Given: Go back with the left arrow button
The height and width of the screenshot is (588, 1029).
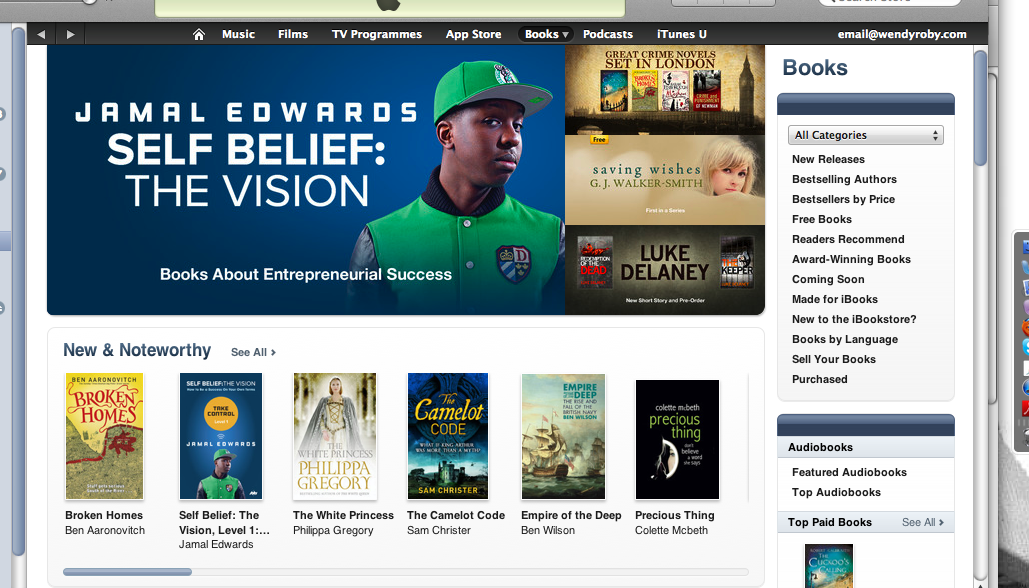Looking at the screenshot, I should (x=41, y=34).
